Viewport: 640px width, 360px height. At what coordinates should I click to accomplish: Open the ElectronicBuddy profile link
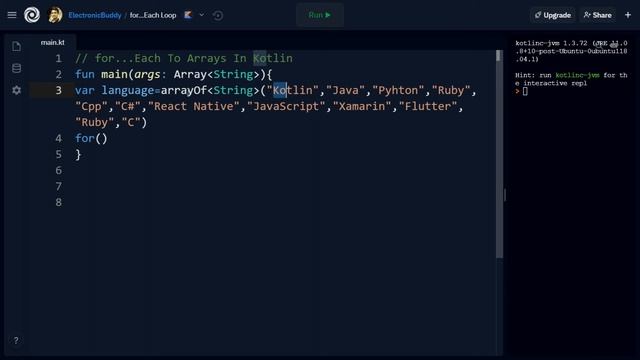pos(95,15)
